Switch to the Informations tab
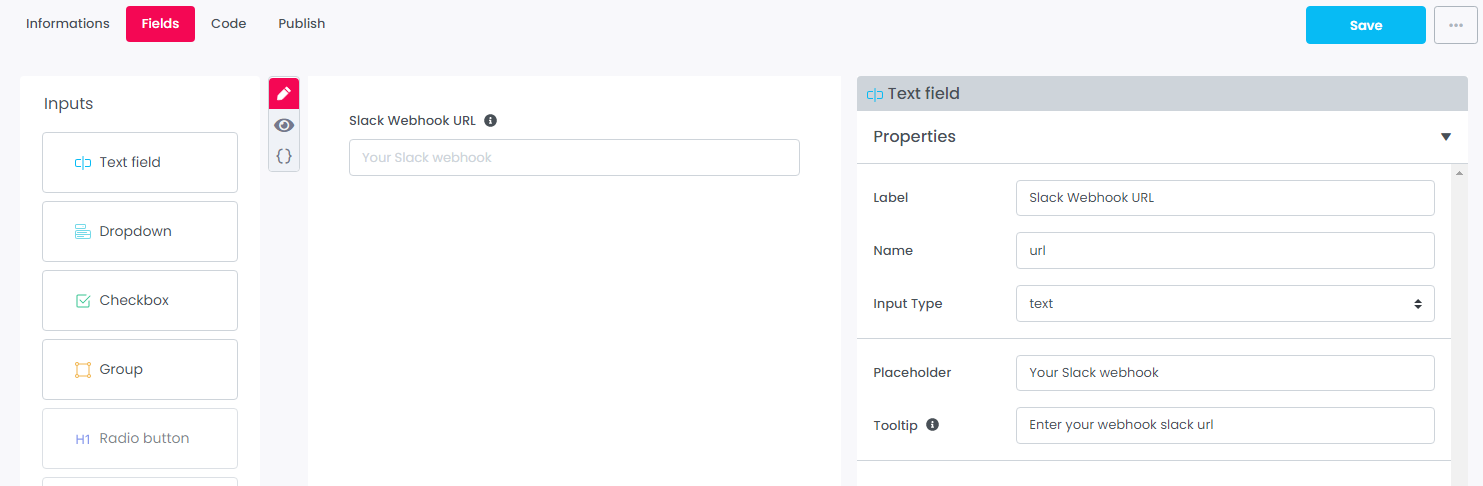 coord(68,24)
